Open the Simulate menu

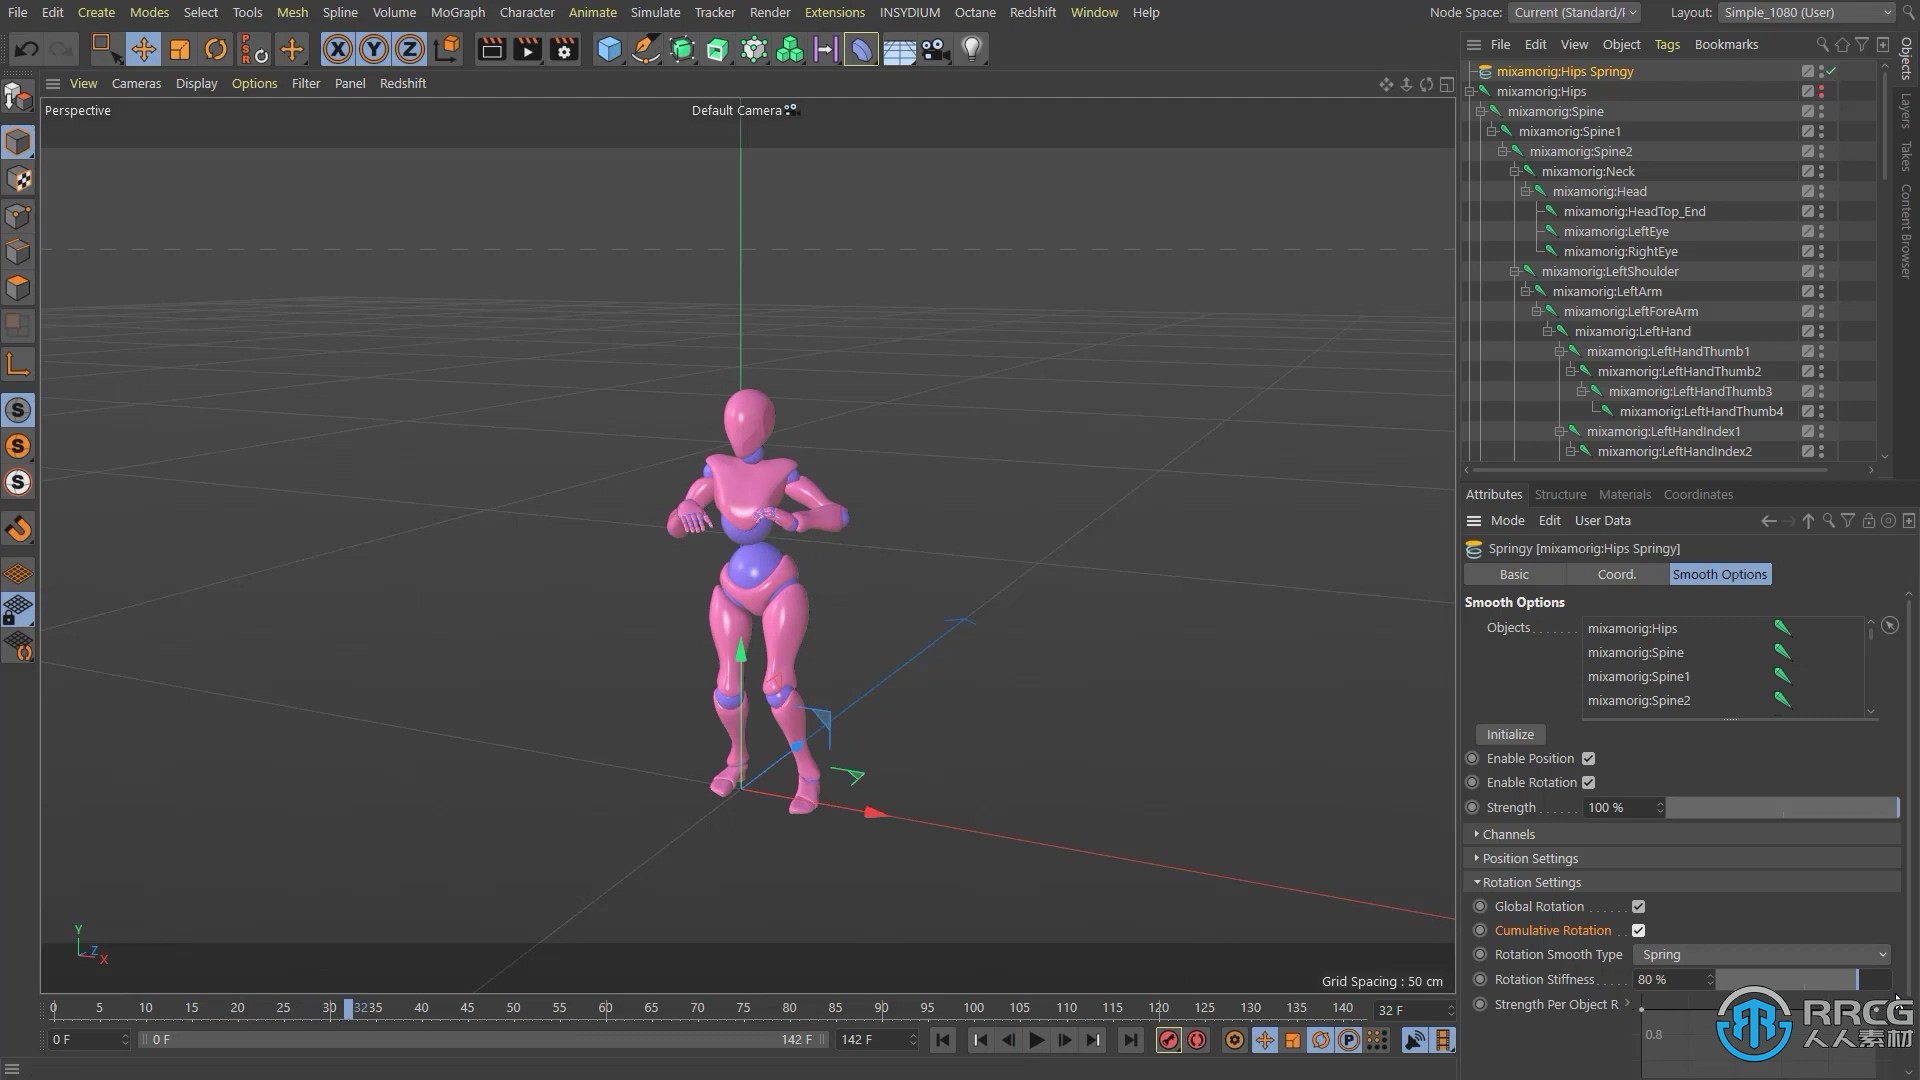(x=655, y=12)
